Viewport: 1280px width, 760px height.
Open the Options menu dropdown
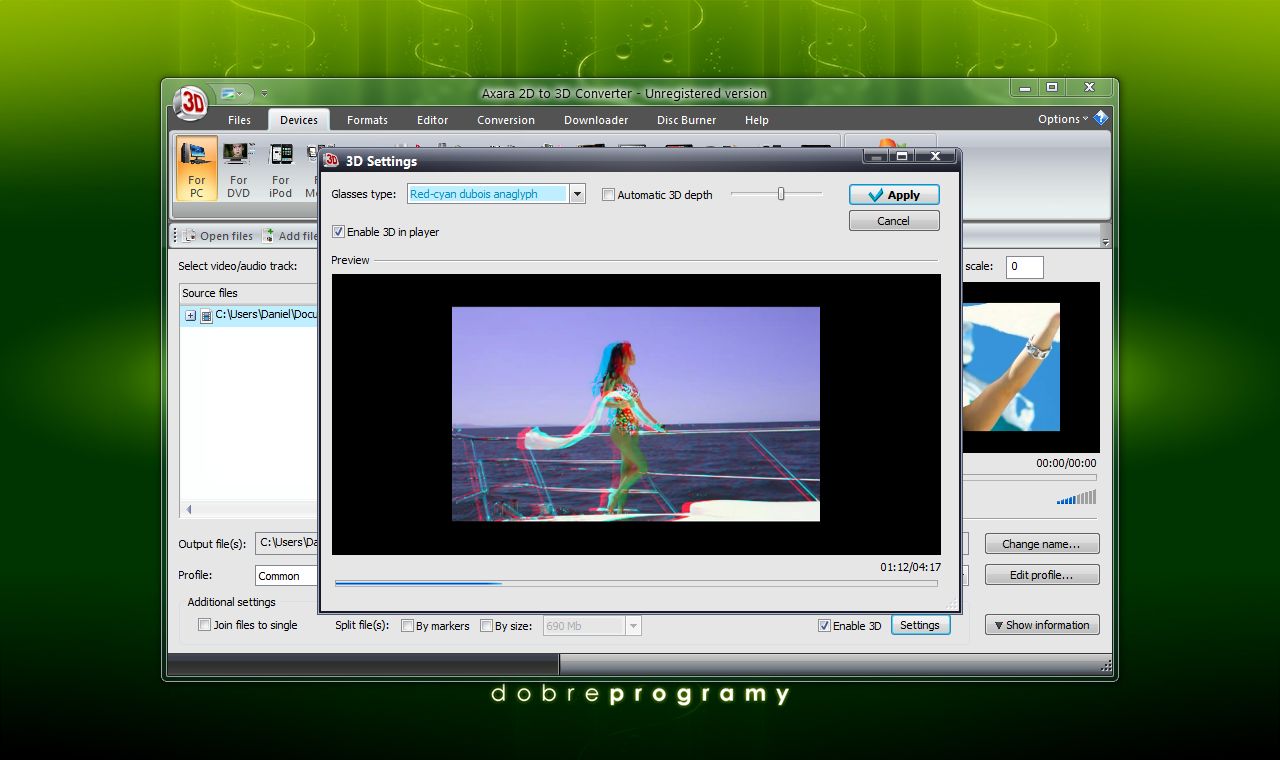1063,119
